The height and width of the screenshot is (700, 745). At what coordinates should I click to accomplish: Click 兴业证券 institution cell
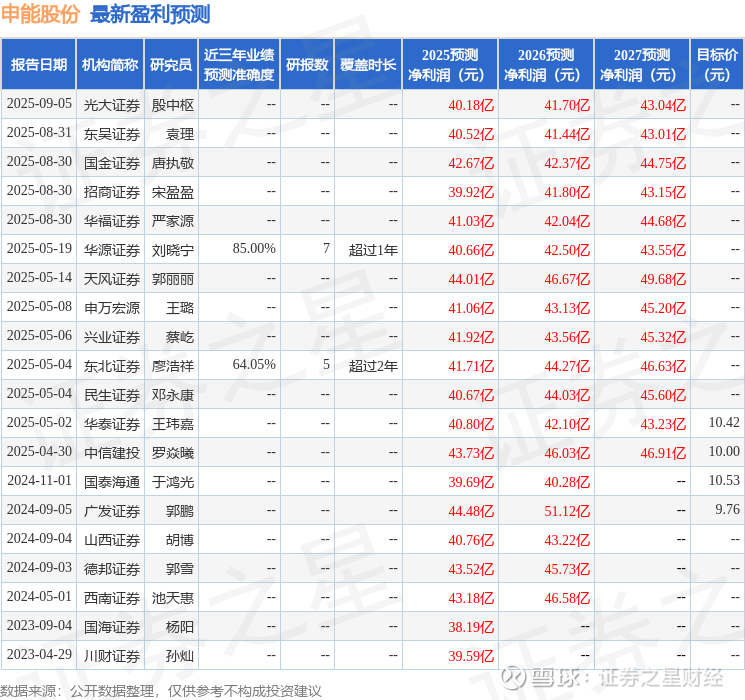pos(112,337)
